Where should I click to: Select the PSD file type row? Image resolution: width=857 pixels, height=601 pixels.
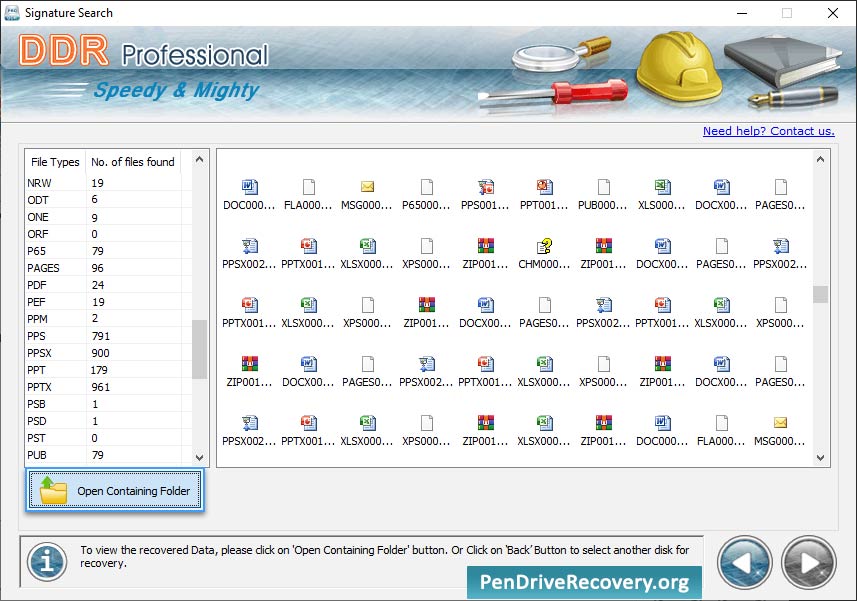[x=104, y=421]
